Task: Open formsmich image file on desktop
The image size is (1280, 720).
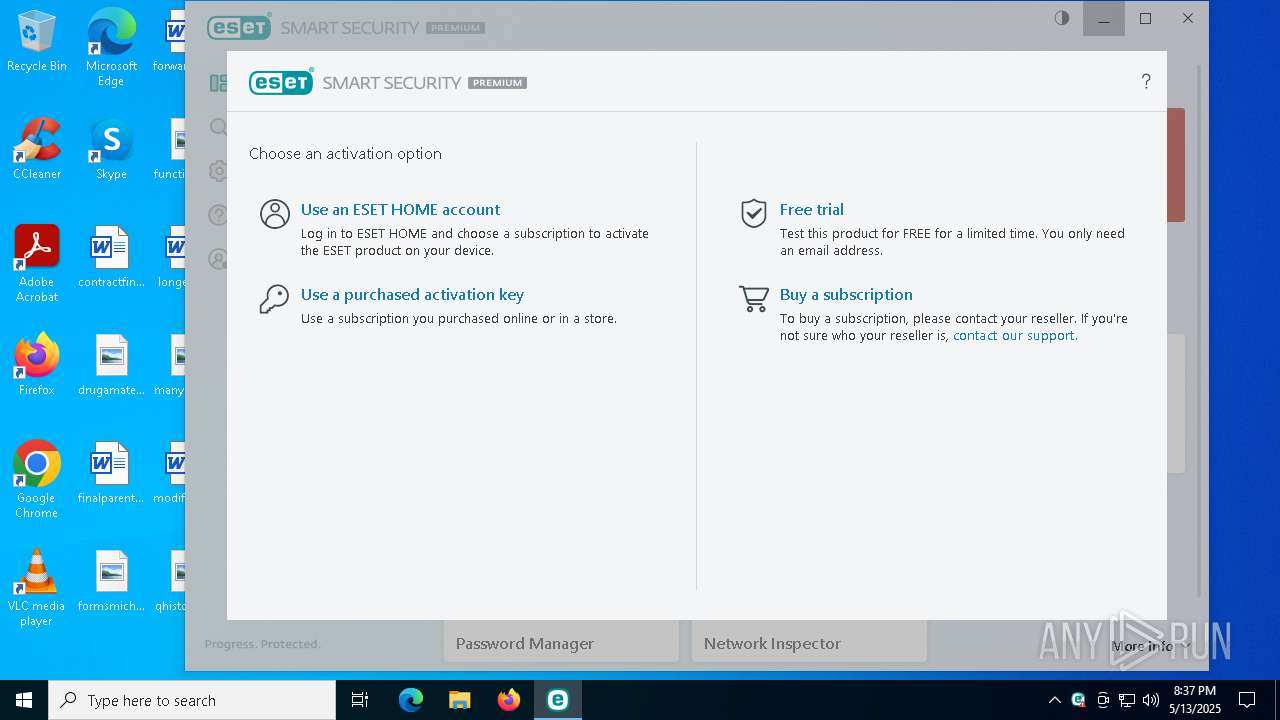Action: (111, 582)
